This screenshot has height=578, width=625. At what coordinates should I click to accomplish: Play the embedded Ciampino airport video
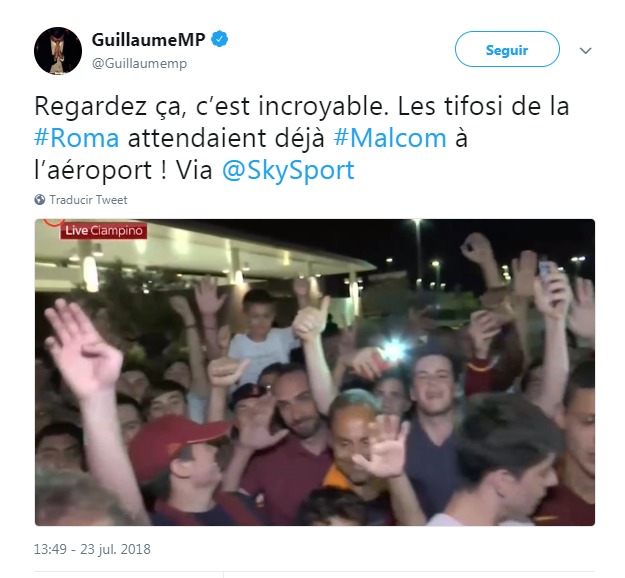point(315,372)
